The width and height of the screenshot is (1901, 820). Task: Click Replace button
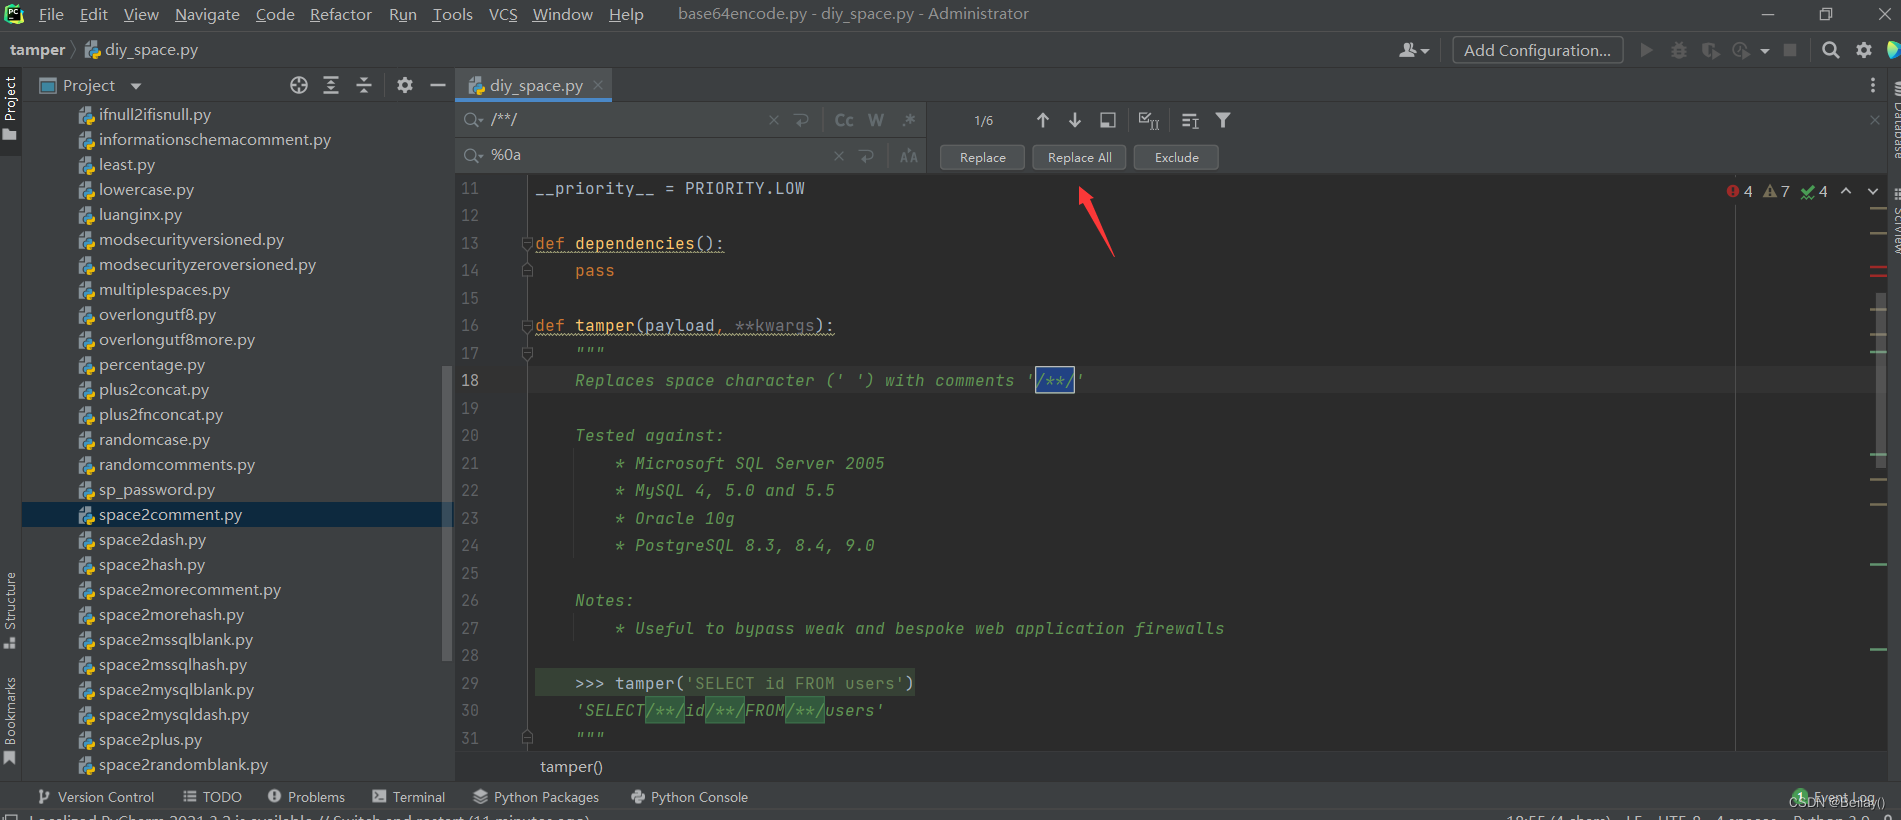click(x=983, y=157)
